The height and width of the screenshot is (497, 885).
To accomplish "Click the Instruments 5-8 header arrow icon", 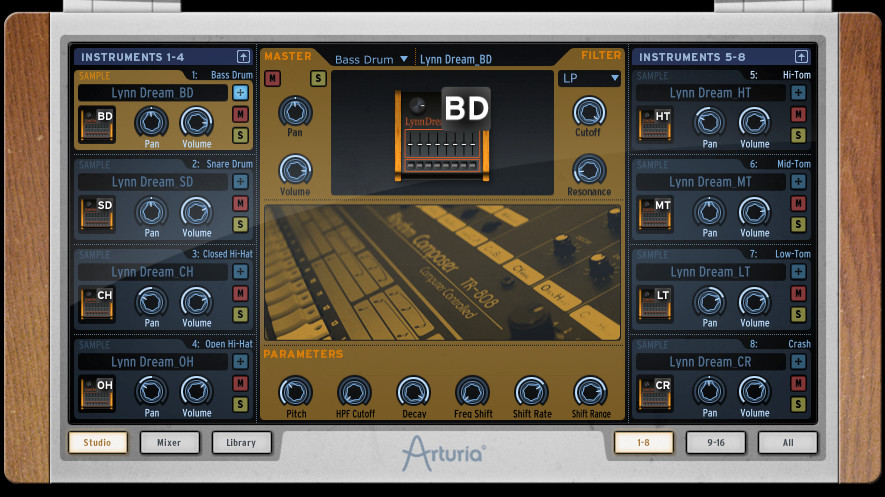I will click(x=801, y=56).
